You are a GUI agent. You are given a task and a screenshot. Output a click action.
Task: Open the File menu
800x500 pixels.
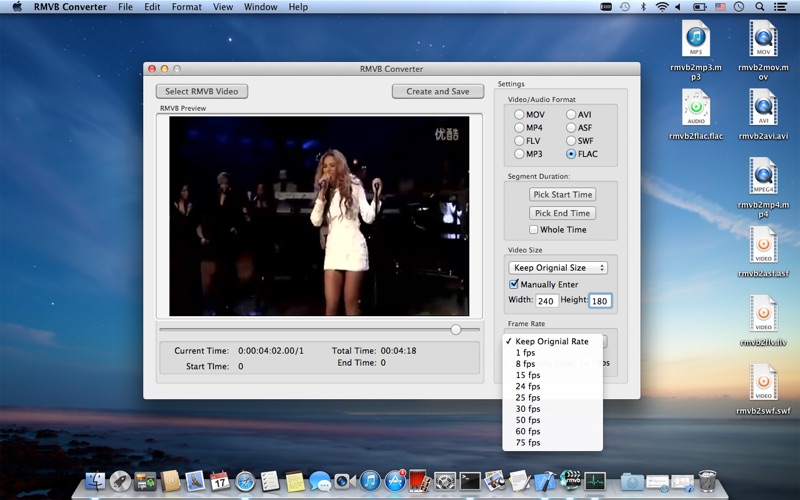125,7
